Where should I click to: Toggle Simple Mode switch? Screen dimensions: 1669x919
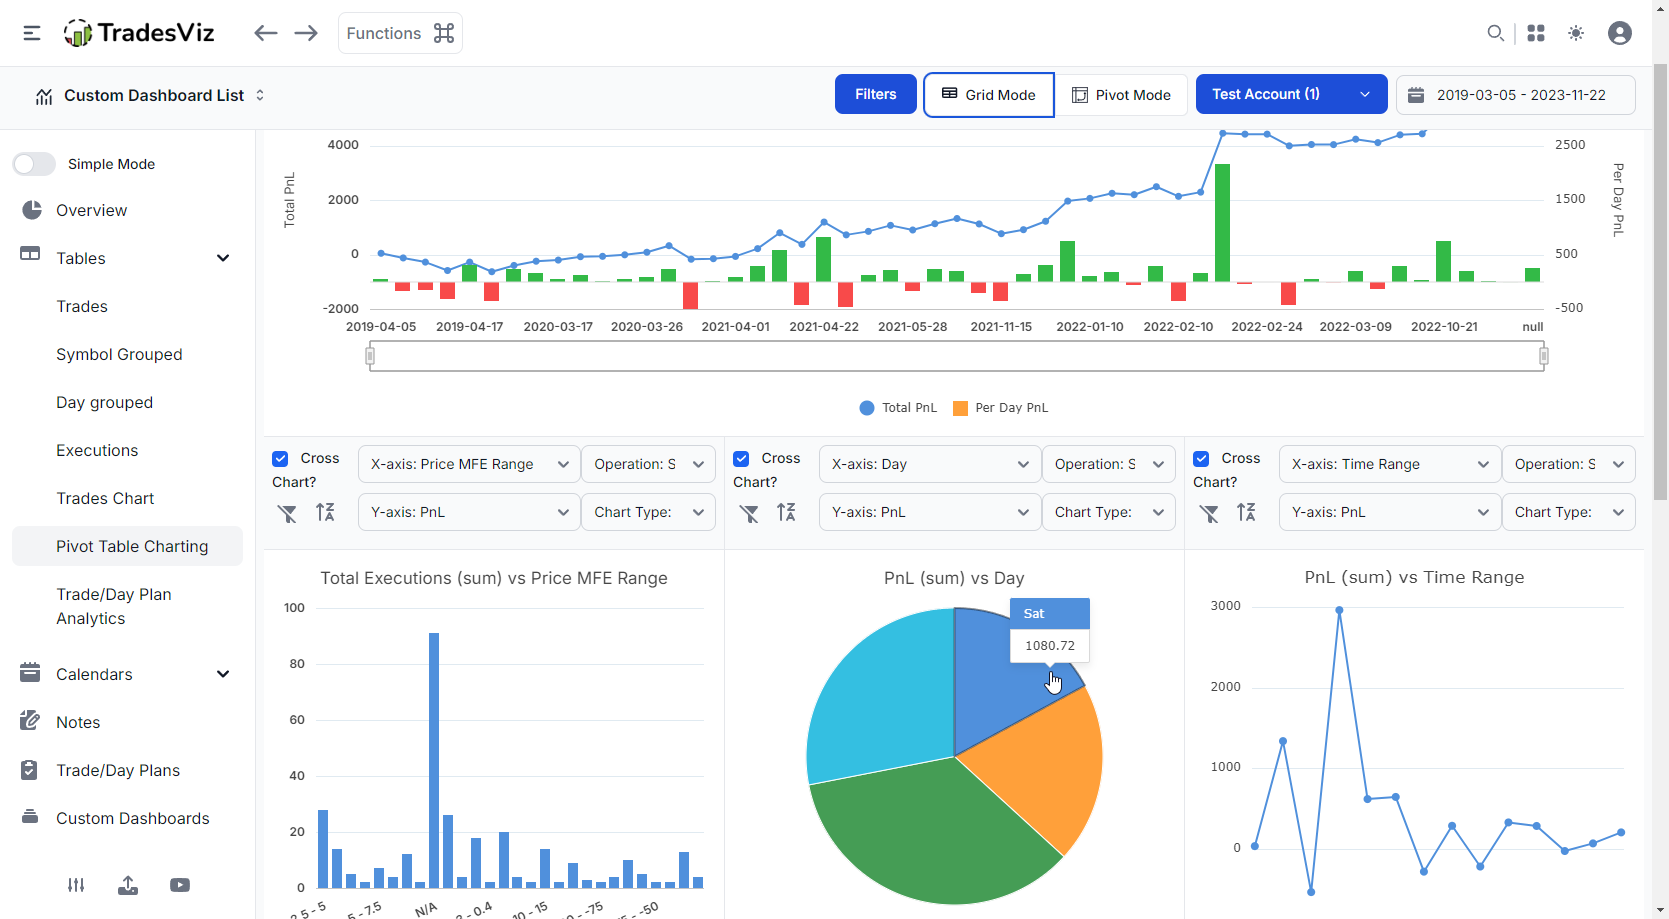tap(34, 164)
